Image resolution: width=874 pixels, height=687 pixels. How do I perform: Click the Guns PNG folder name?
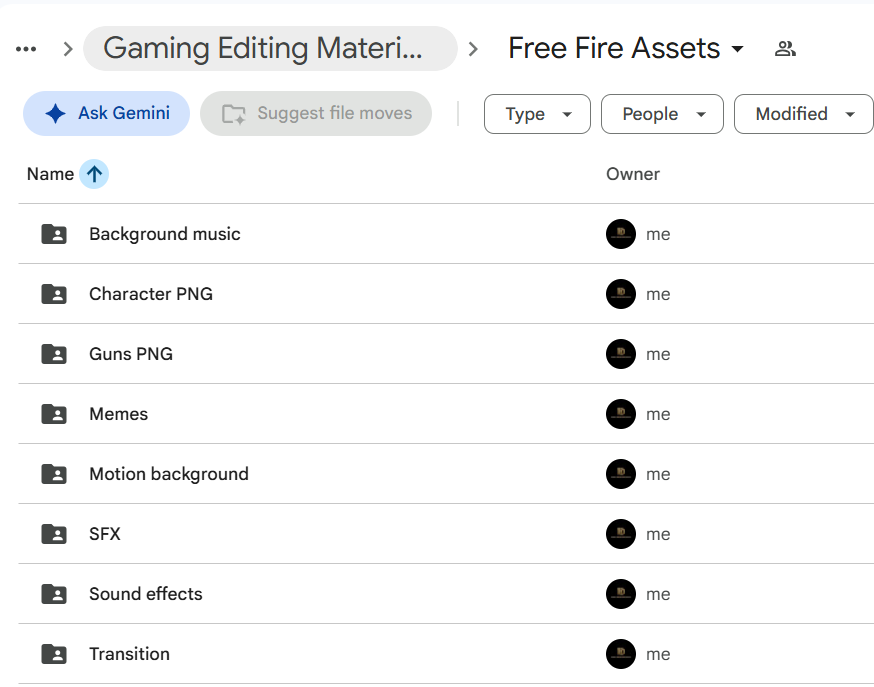[x=131, y=354]
